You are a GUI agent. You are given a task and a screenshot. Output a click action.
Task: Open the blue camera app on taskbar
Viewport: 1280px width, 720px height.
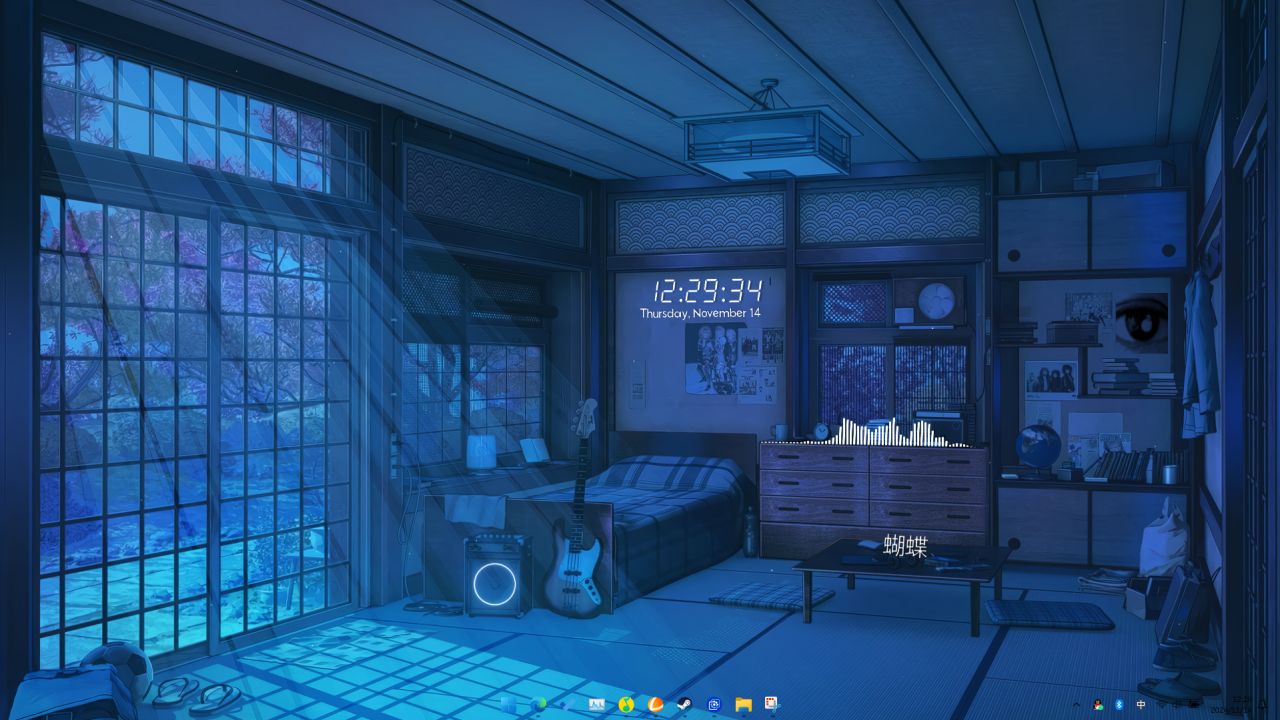point(714,705)
